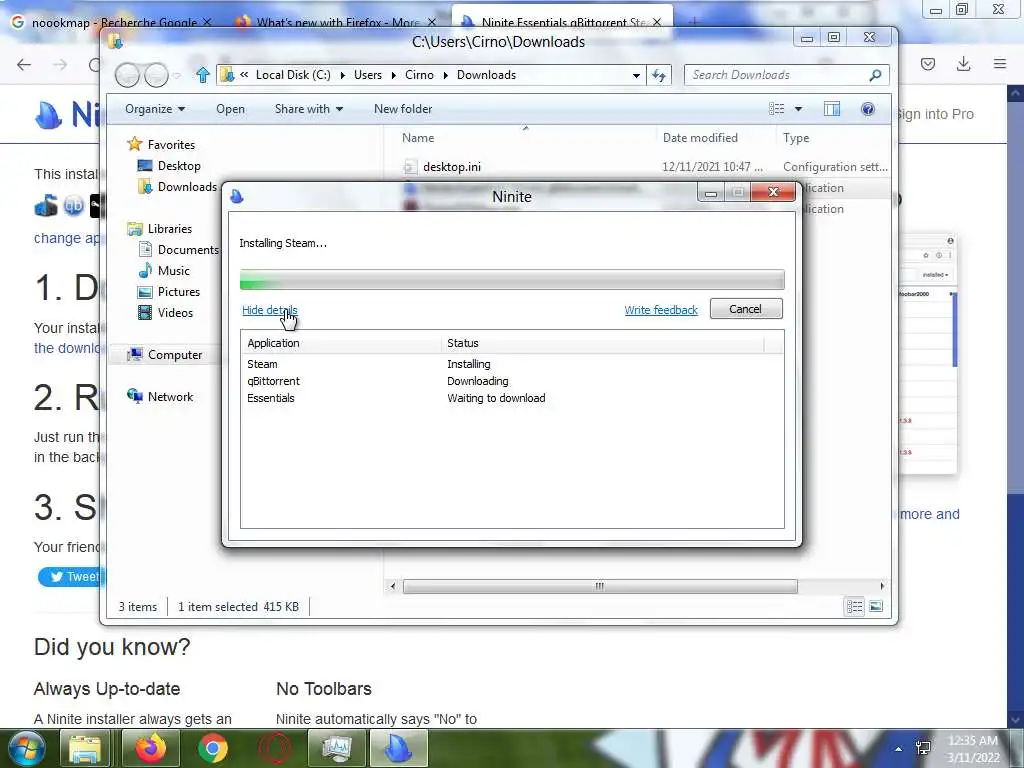This screenshot has height=768, width=1024.
Task: Switch to the noookmap Google search tab
Action: (x=112, y=22)
